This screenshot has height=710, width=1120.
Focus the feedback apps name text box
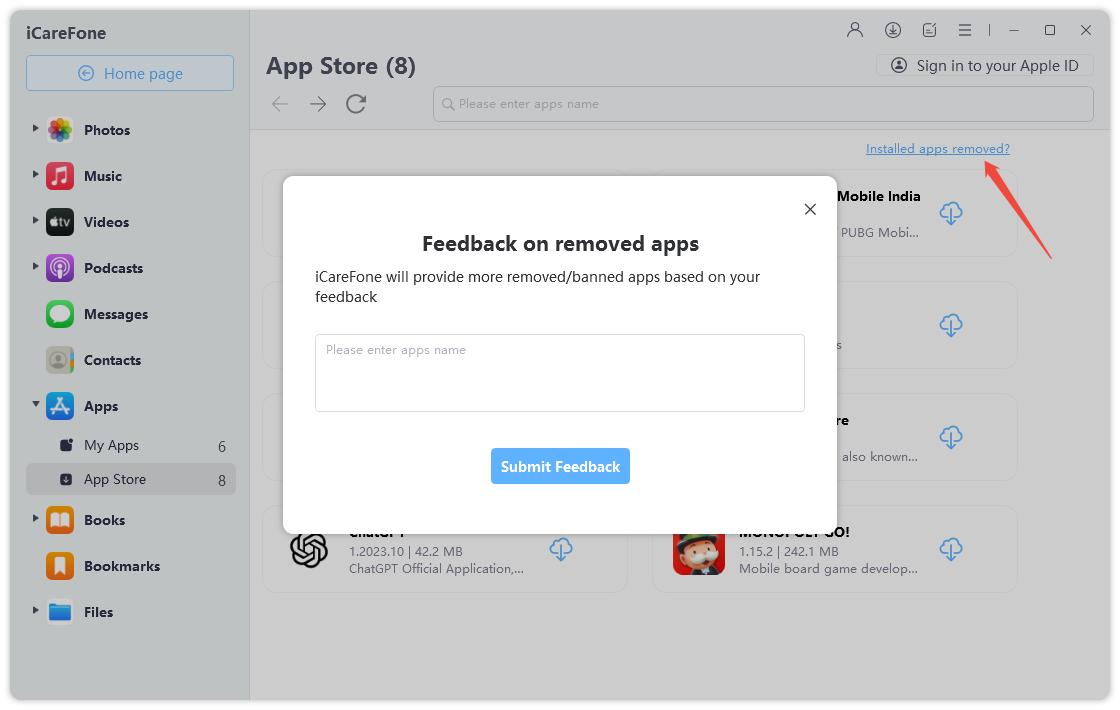tap(560, 373)
